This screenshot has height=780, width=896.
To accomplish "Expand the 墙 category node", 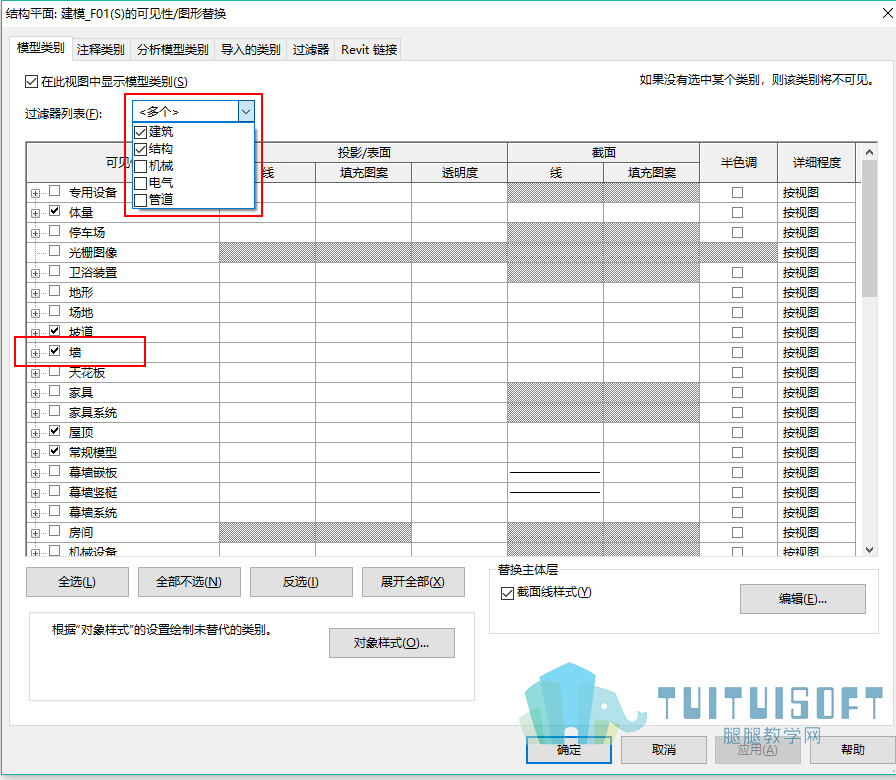I will point(35,353).
